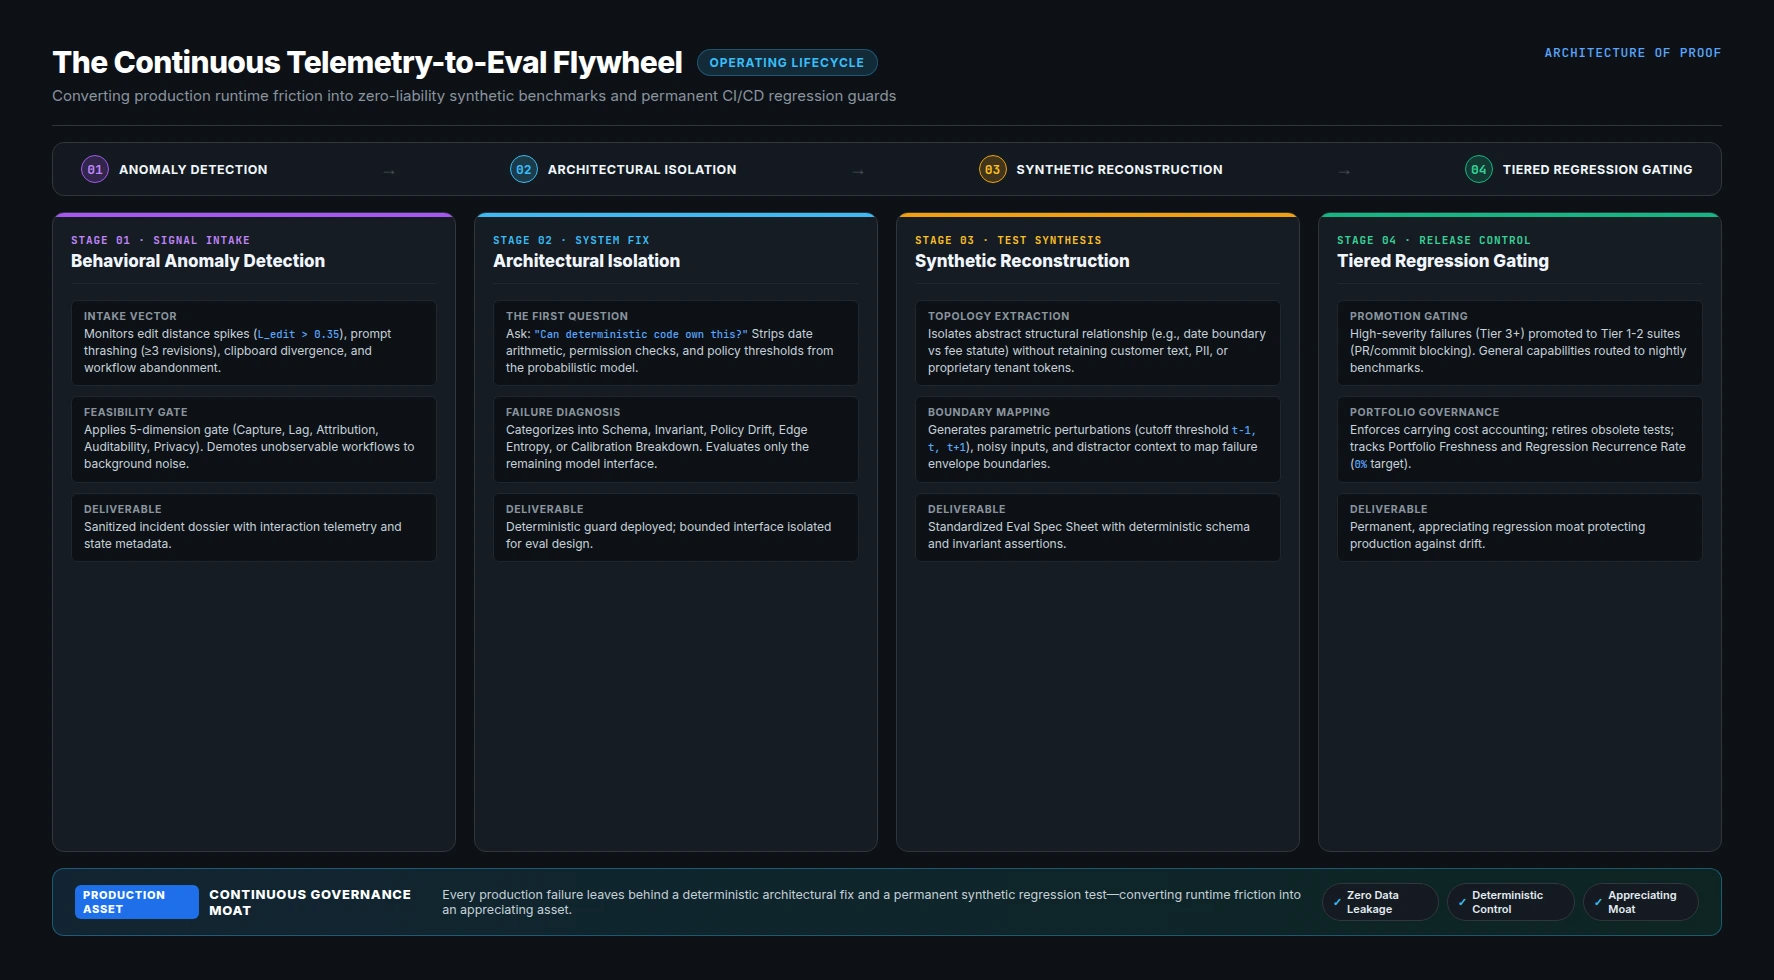Click the CONTINUOUS GOVERNANCE MOAT heading
Screen dimensions: 1774x980
click(310, 902)
